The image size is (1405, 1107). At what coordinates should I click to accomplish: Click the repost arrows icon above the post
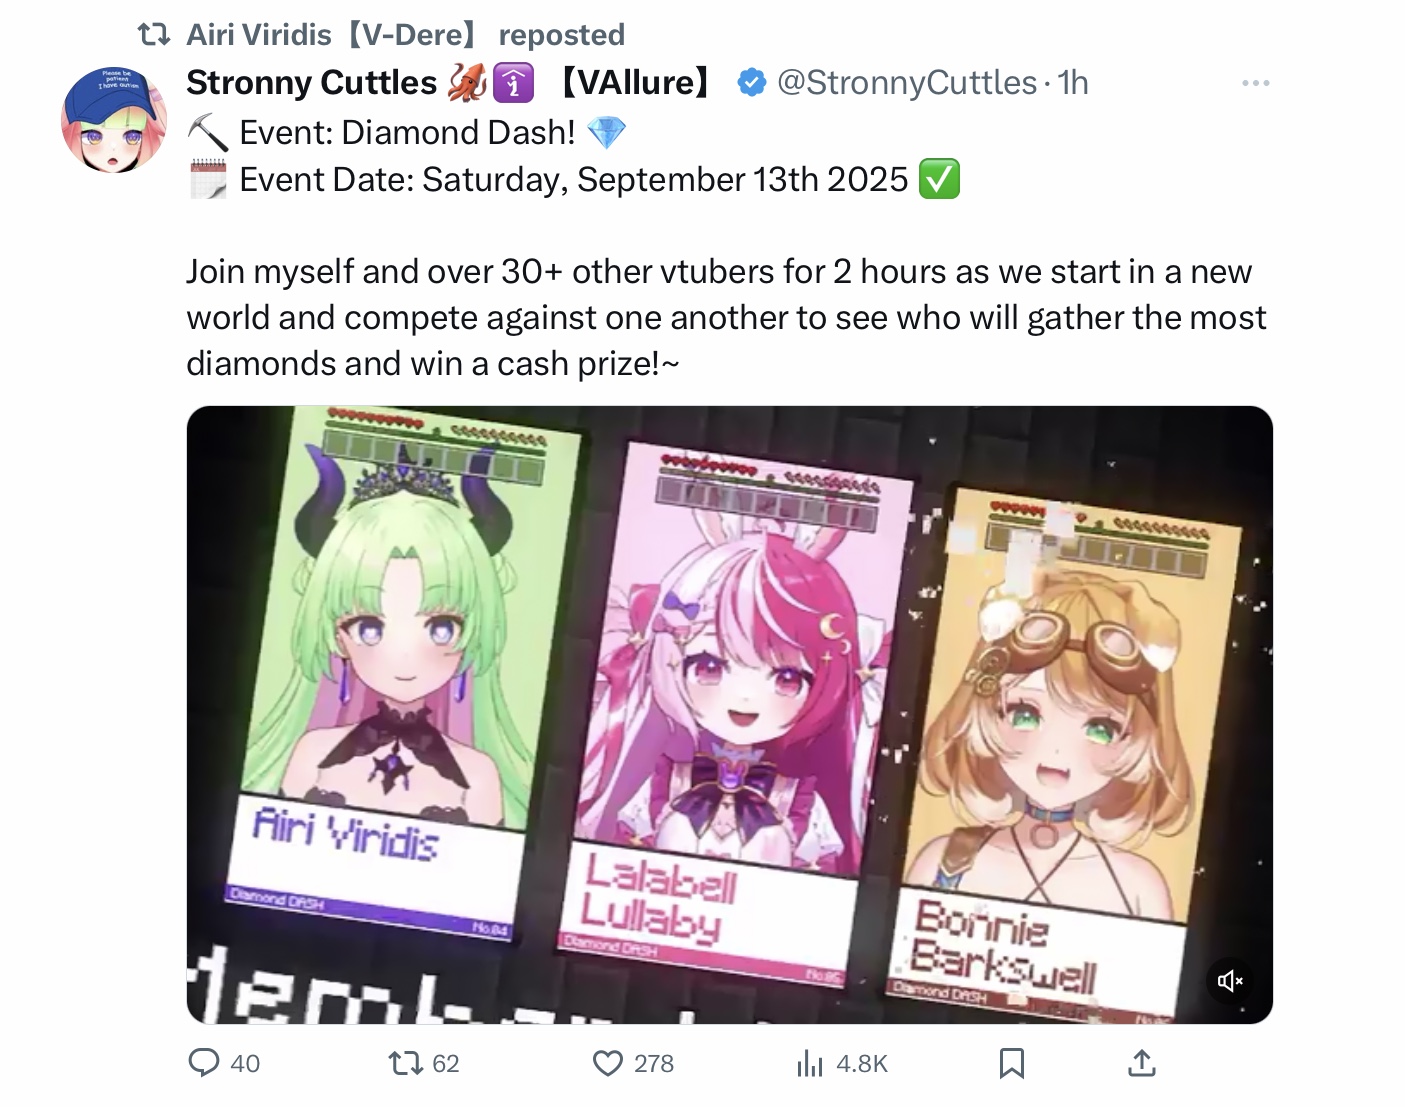154,35
